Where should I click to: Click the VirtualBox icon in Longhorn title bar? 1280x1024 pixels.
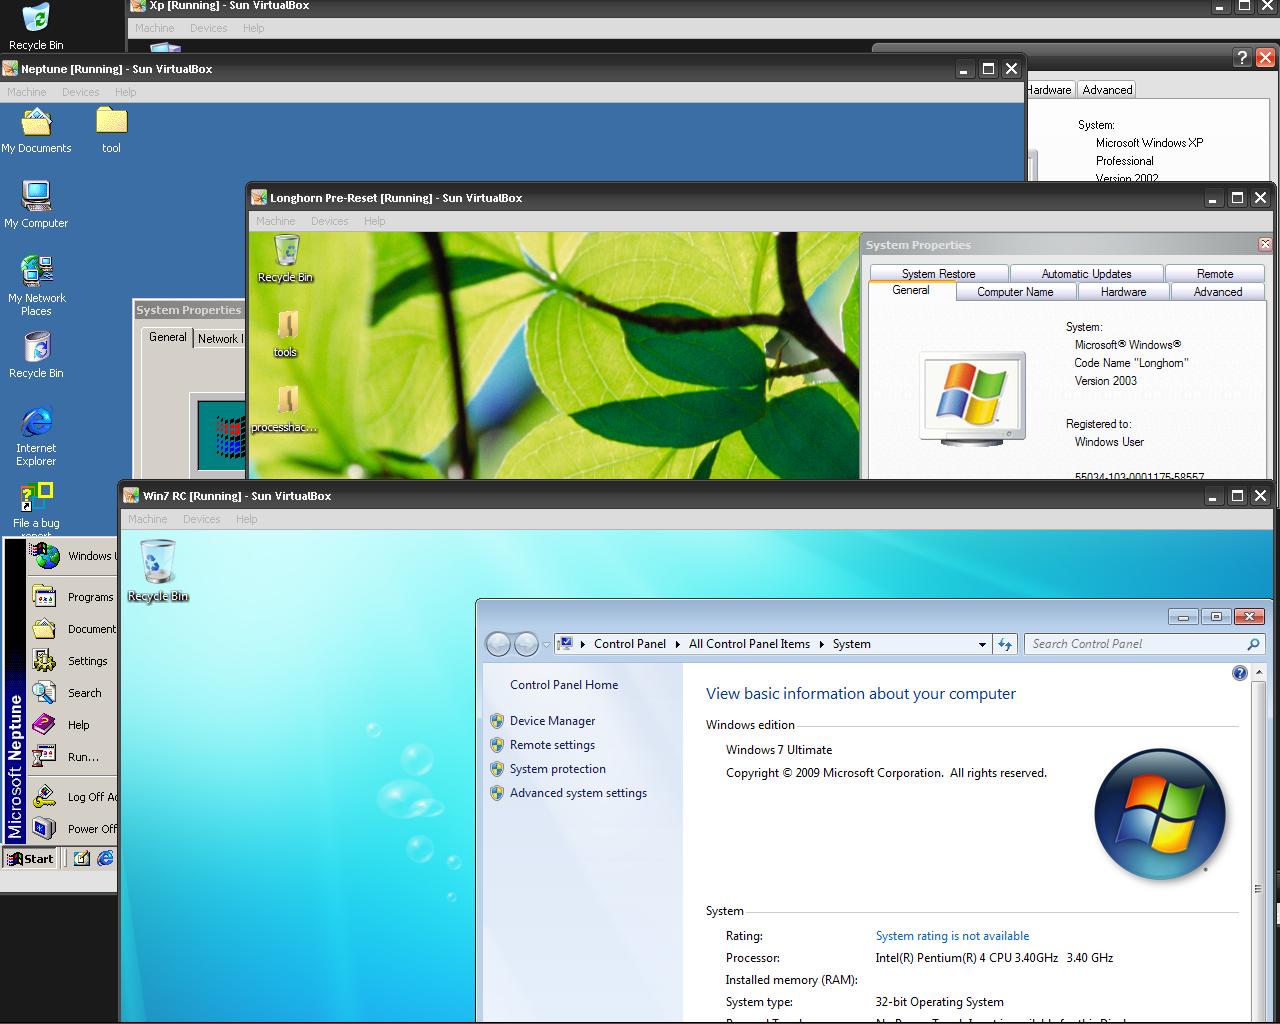259,198
